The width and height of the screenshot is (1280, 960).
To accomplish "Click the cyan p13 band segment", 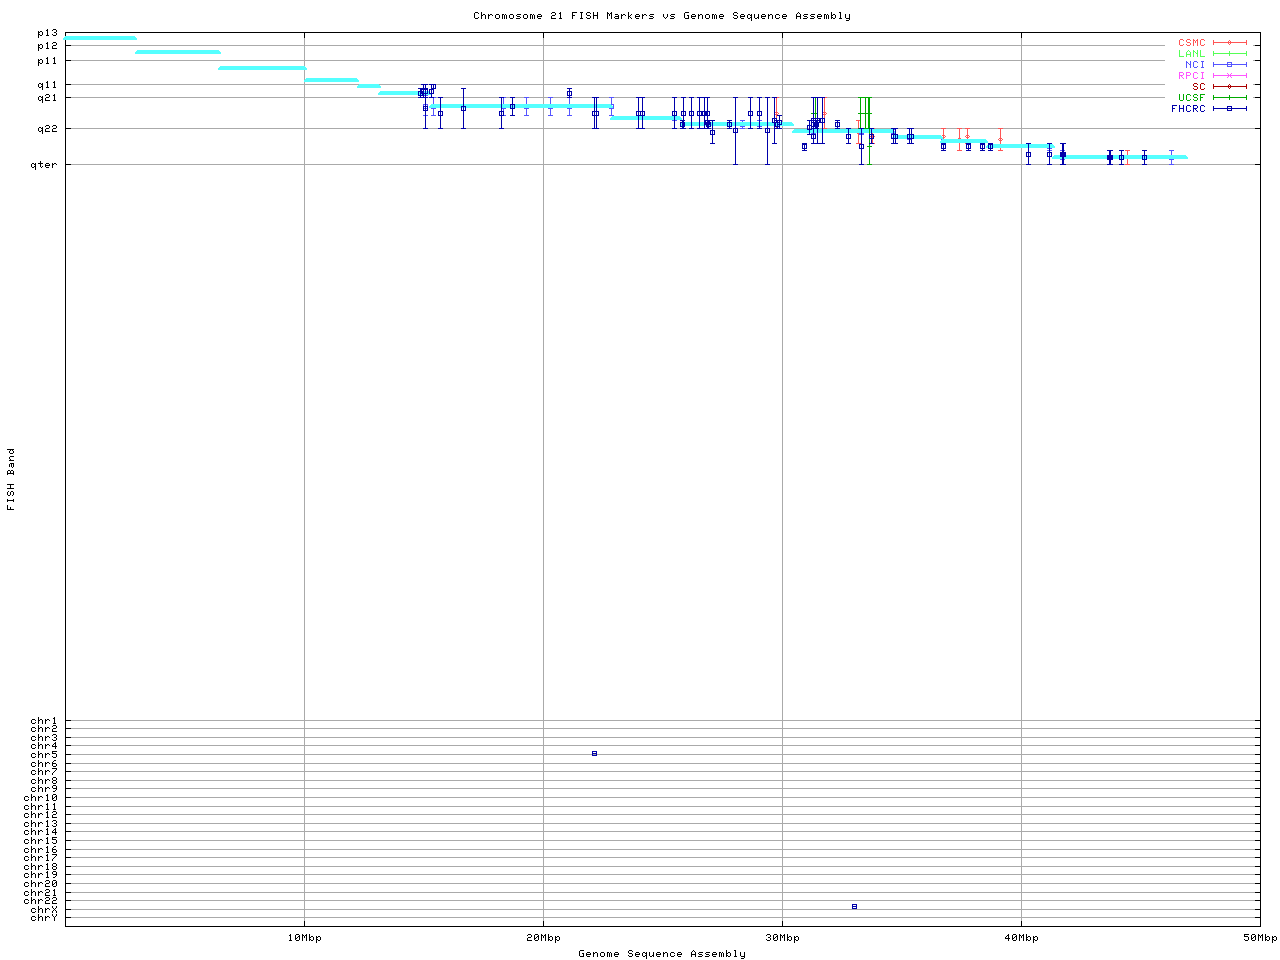I will [x=100, y=38].
